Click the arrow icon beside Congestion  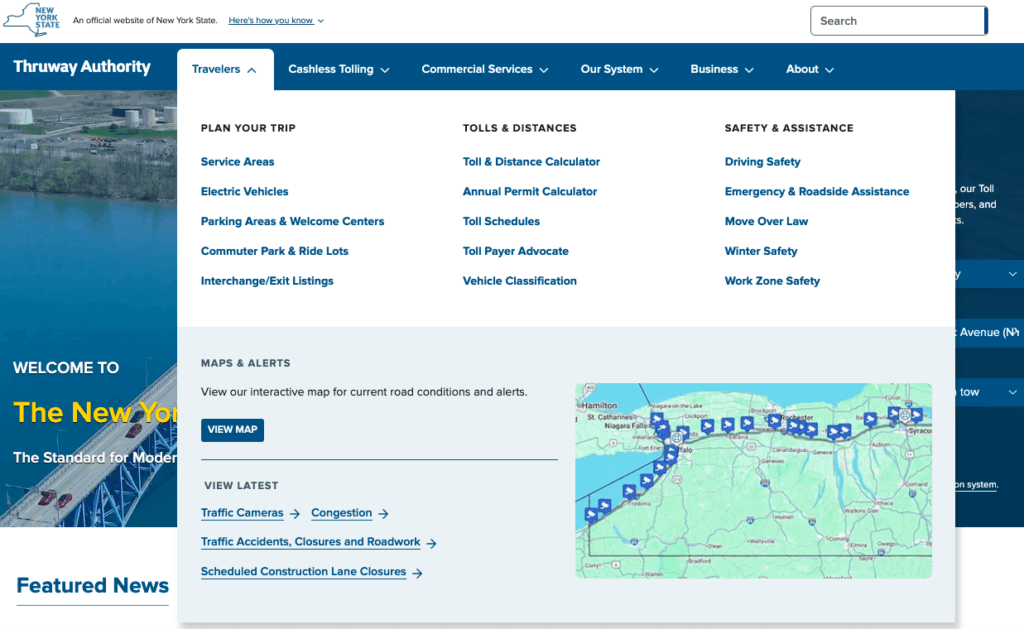[x=383, y=514]
